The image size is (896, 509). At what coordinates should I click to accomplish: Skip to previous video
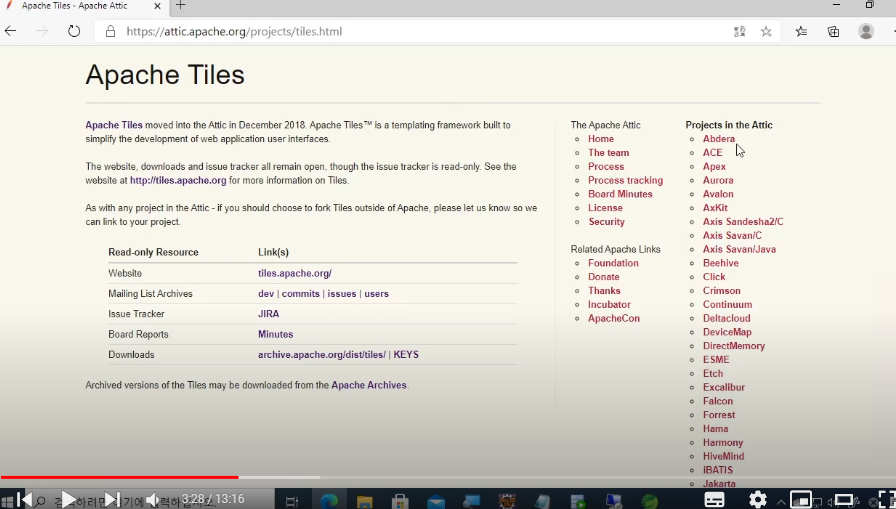click(25, 499)
